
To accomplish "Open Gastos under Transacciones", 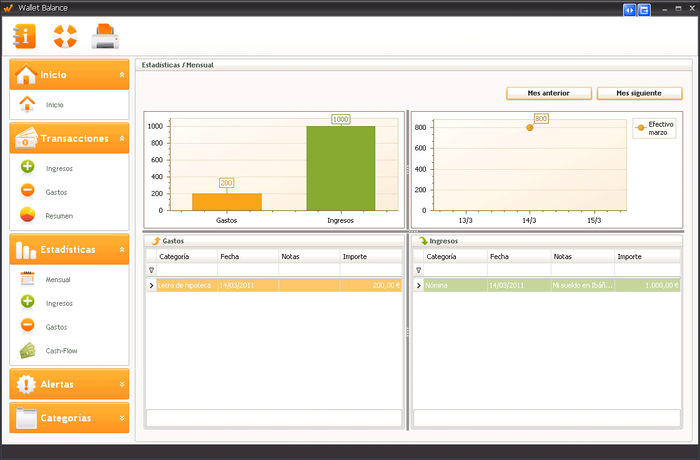I will (56, 192).
